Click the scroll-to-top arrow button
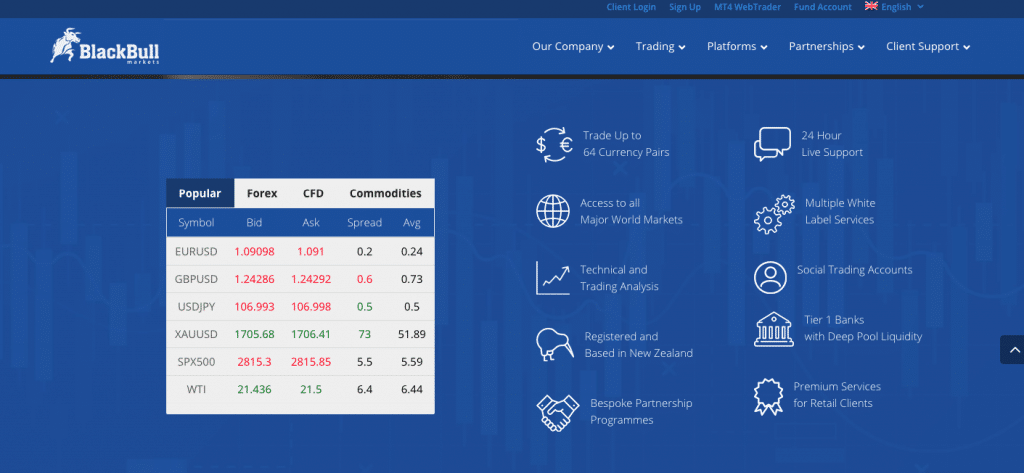This screenshot has height=473, width=1024. pyautogui.click(x=1013, y=350)
